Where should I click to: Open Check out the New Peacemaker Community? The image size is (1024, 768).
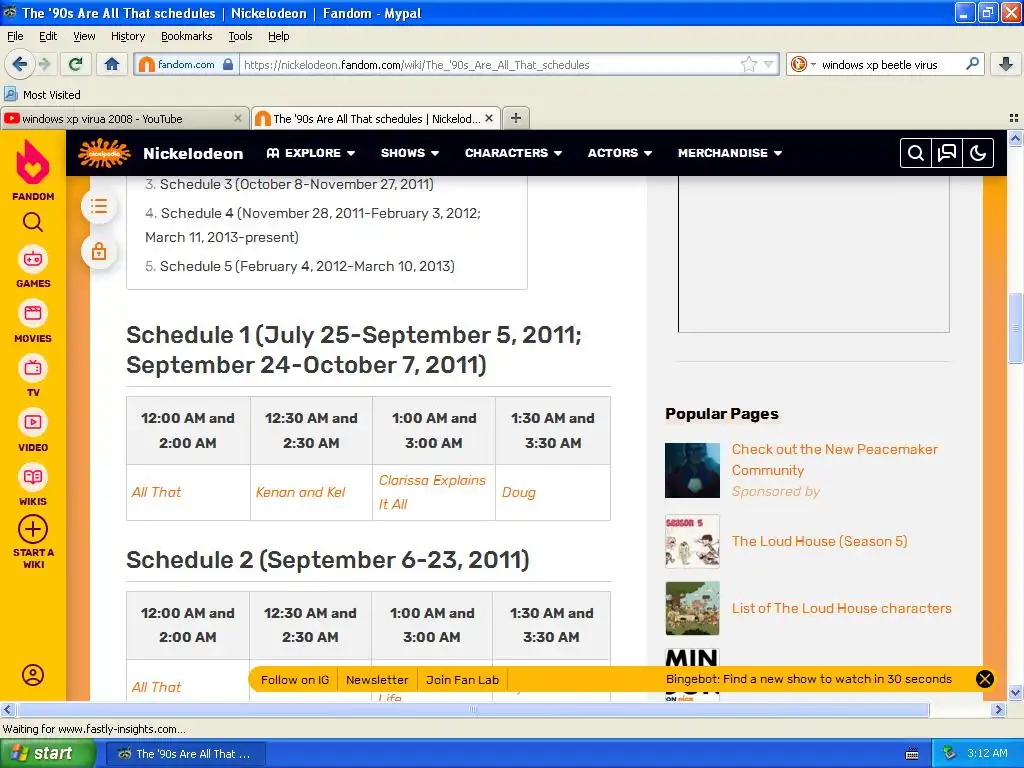click(835, 459)
